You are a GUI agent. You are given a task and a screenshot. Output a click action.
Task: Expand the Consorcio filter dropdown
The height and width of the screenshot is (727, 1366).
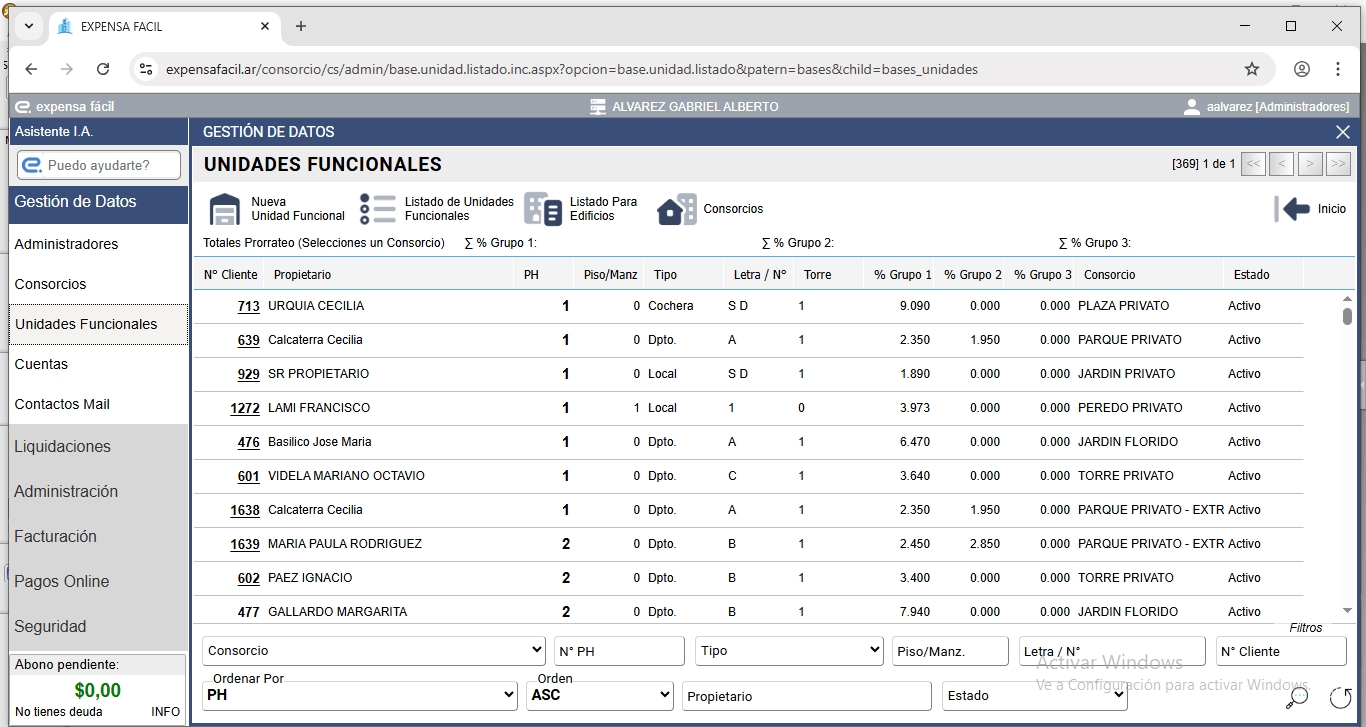(374, 651)
